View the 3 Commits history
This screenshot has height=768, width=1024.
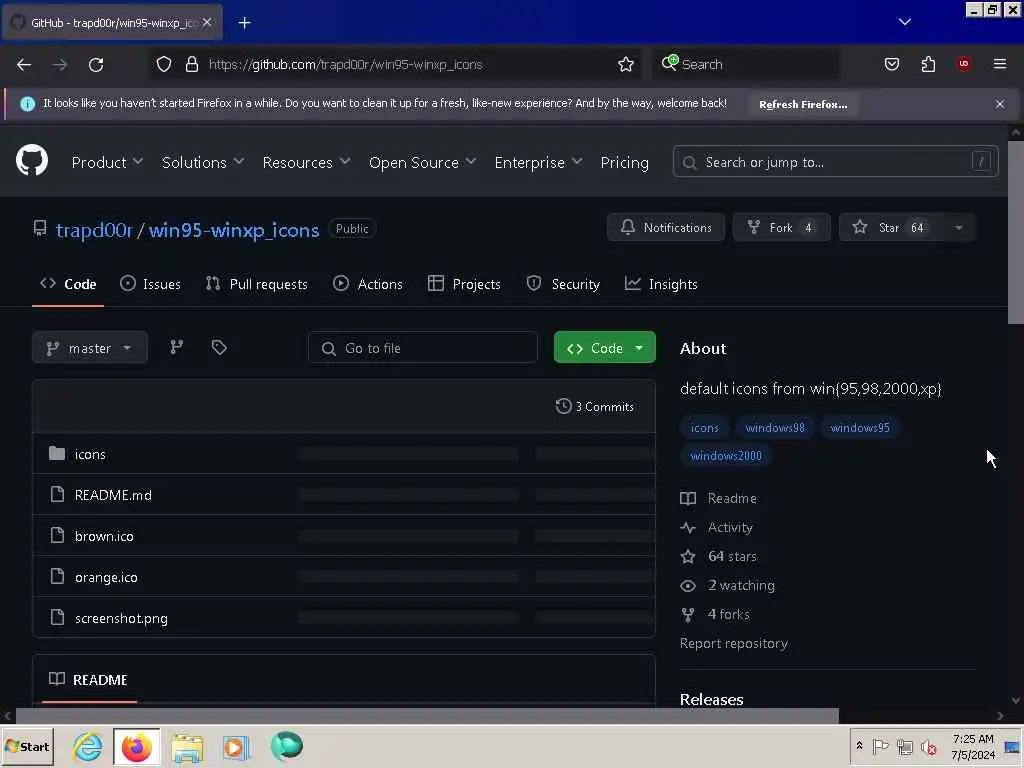[x=594, y=406]
